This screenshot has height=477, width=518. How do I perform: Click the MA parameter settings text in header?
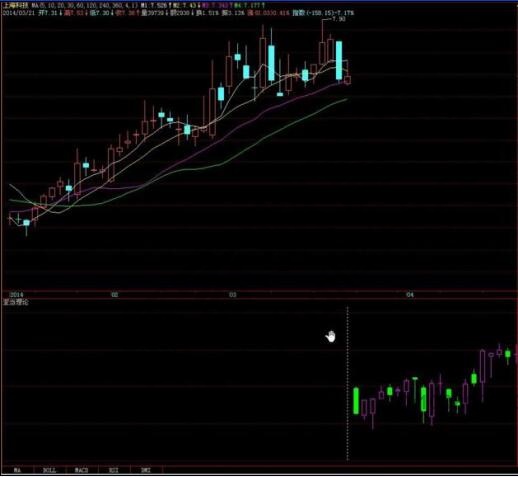(x=85, y=5)
